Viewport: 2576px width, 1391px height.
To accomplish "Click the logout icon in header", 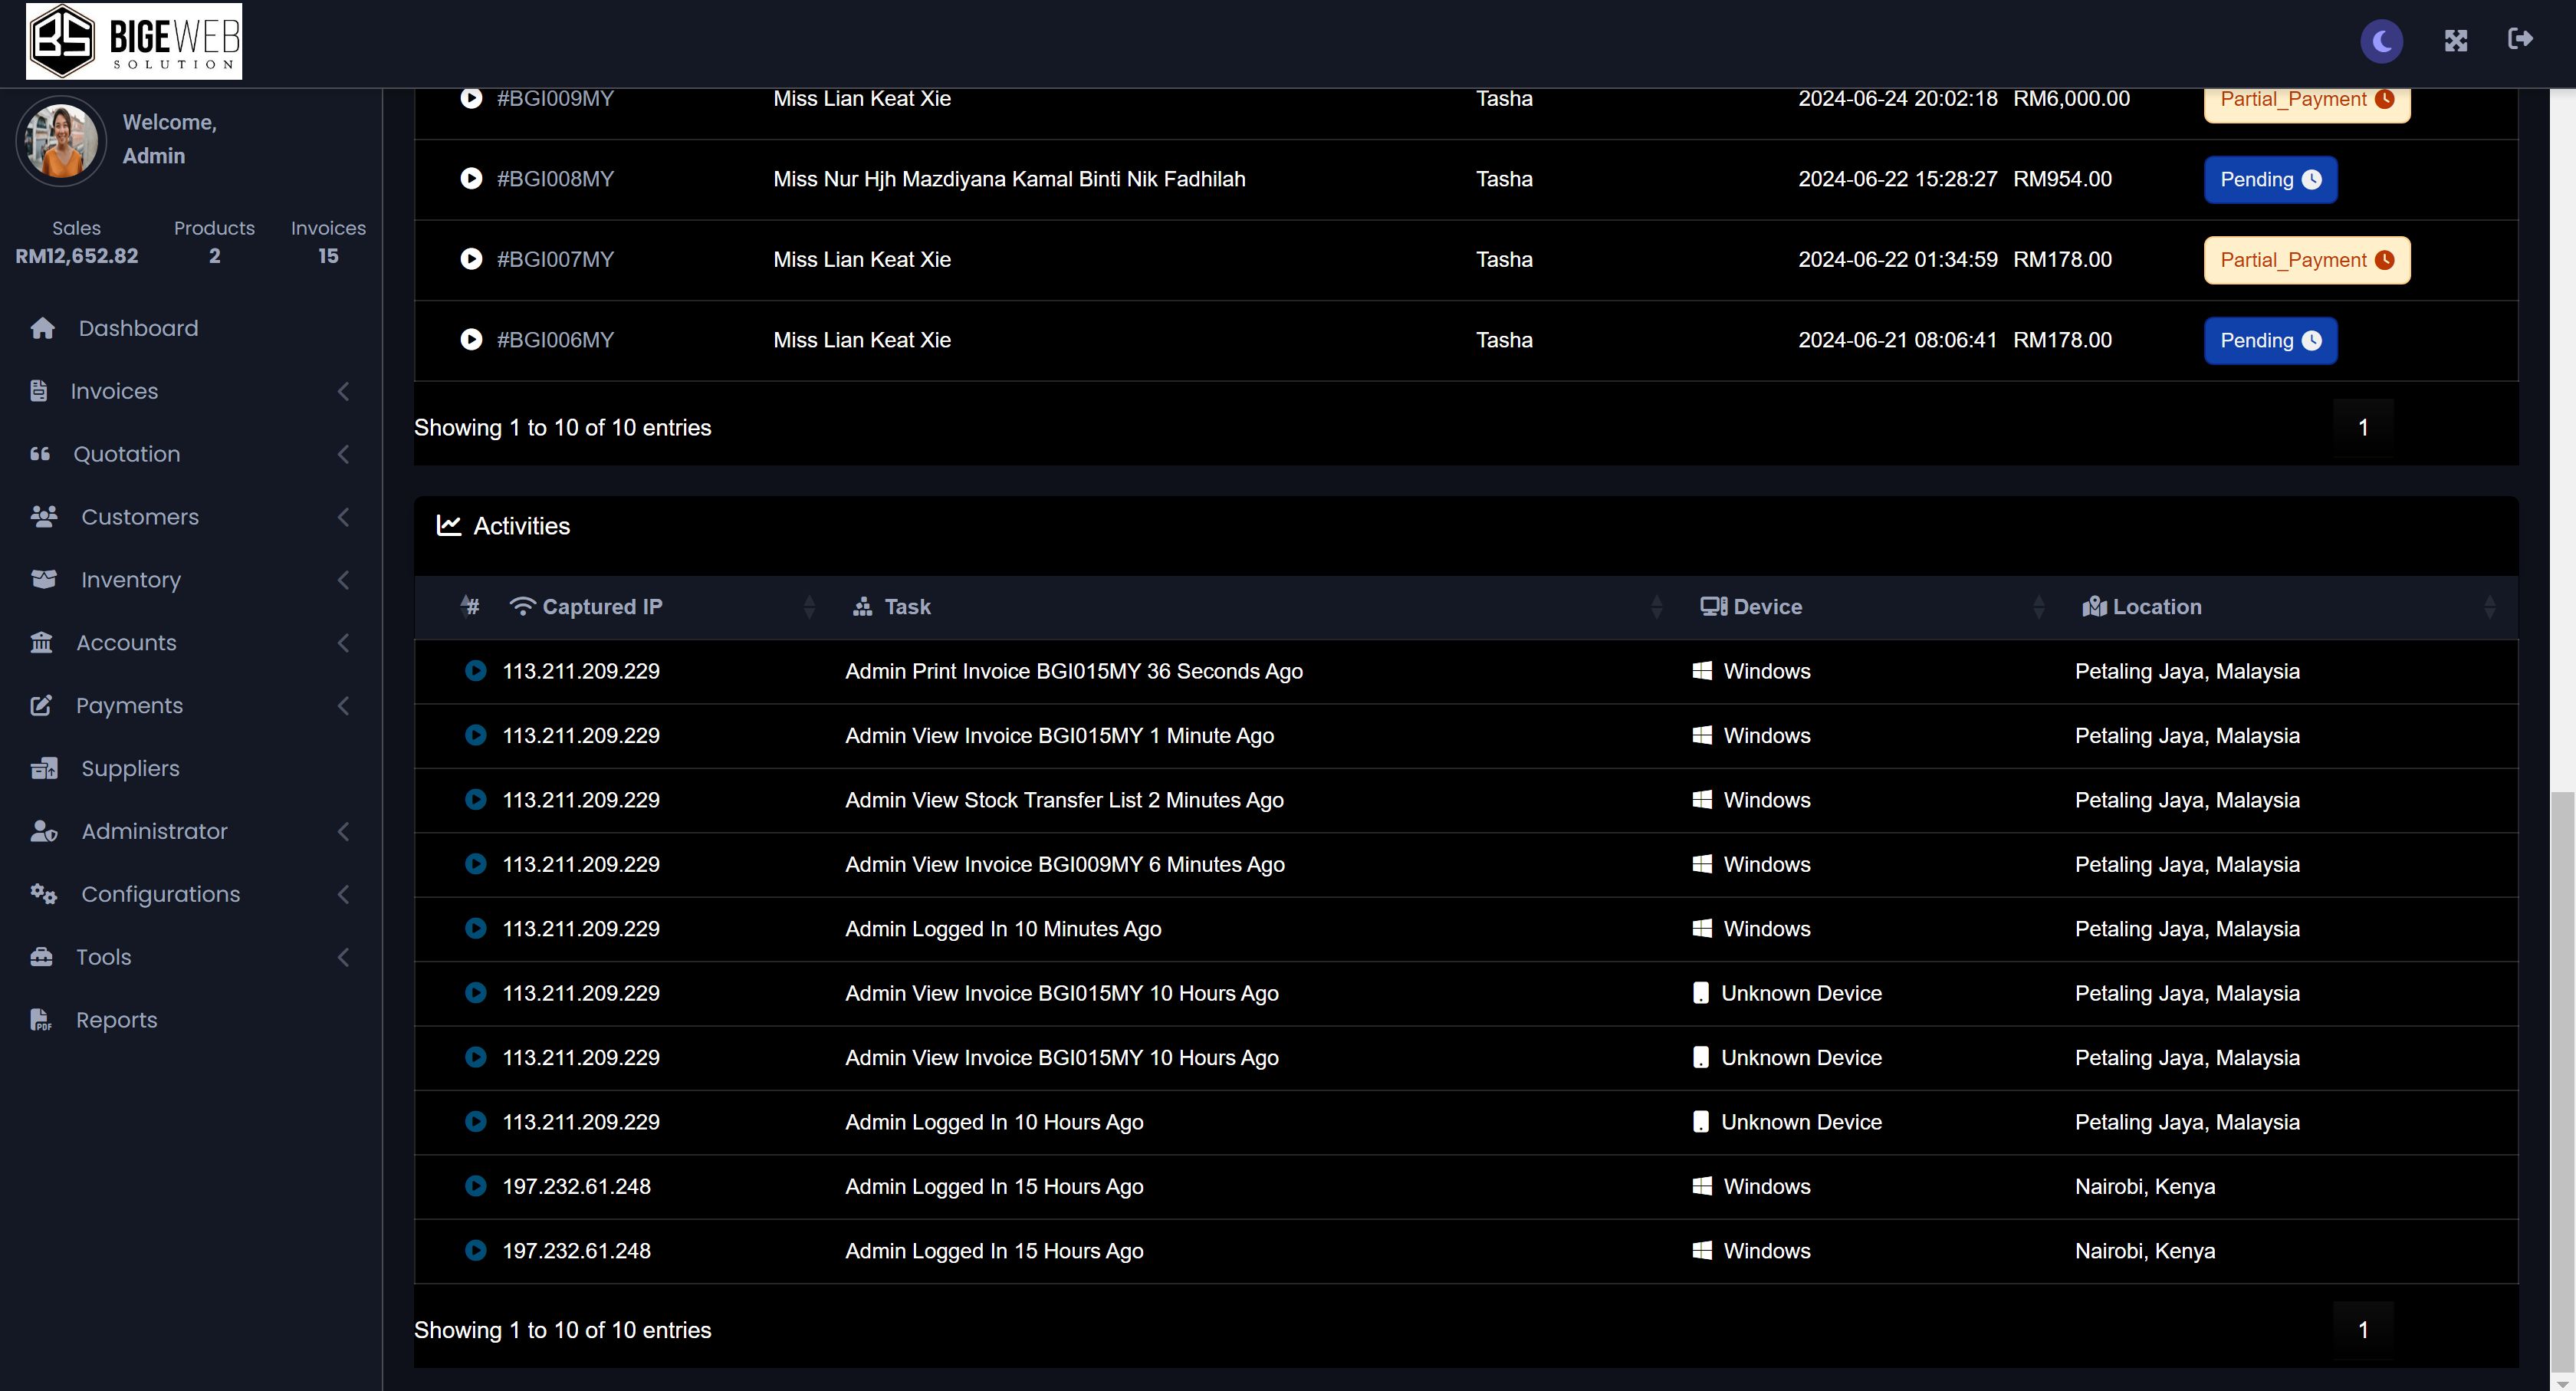I will tap(2520, 39).
